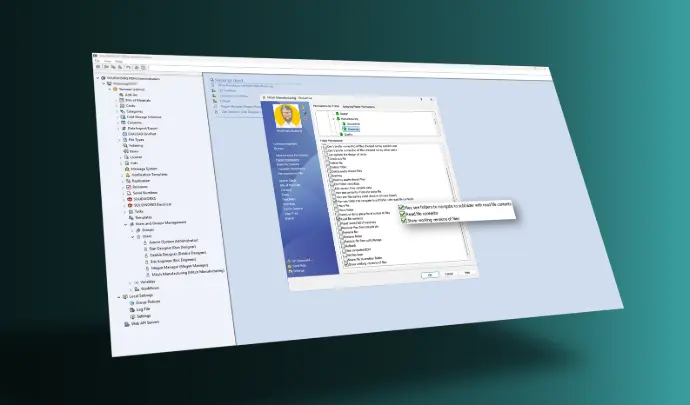Toggle the Delete file permission checkbox
690x405 pixels.
[x=328, y=163]
